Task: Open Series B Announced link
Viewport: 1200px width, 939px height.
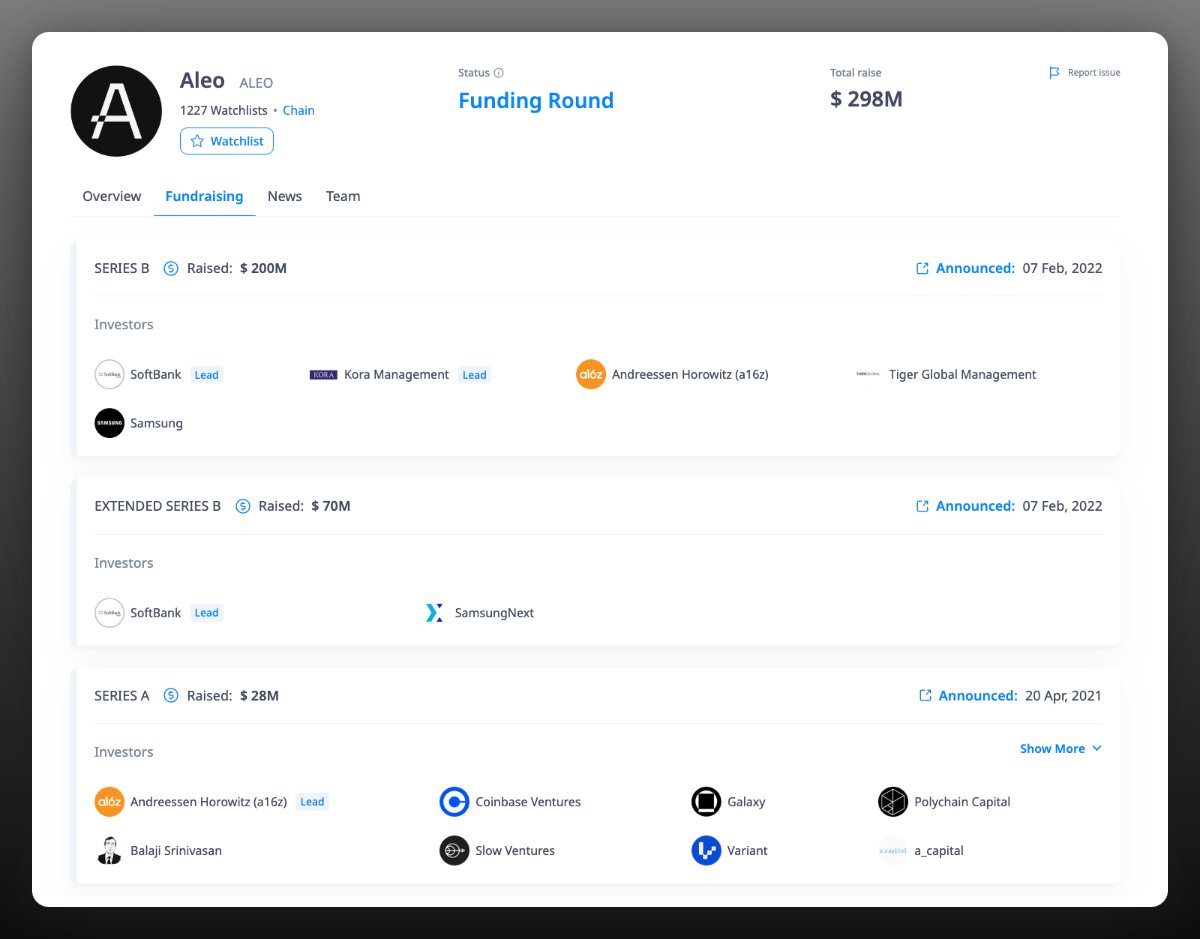Action: 975,268
